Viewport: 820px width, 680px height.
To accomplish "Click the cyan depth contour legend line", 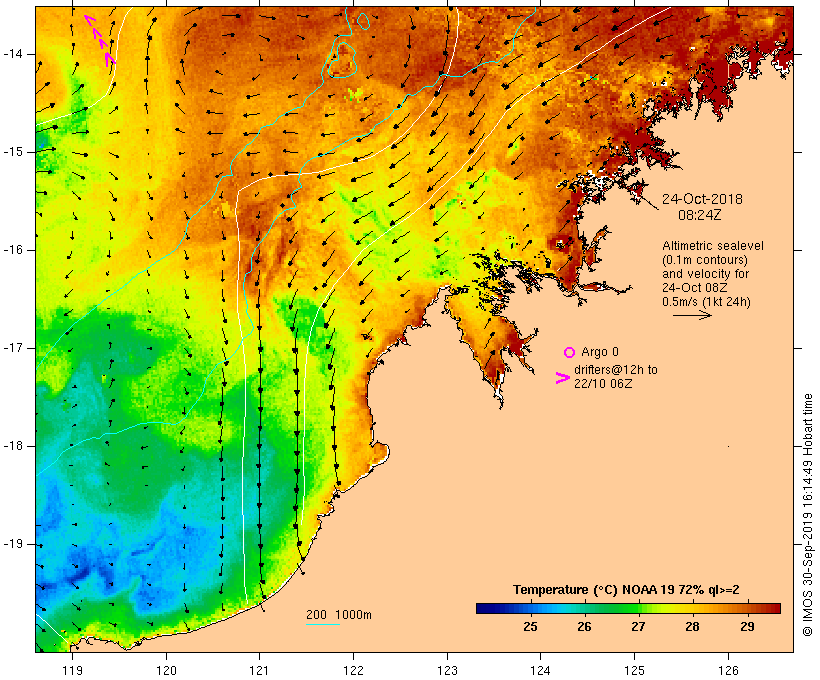I will tap(323, 624).
